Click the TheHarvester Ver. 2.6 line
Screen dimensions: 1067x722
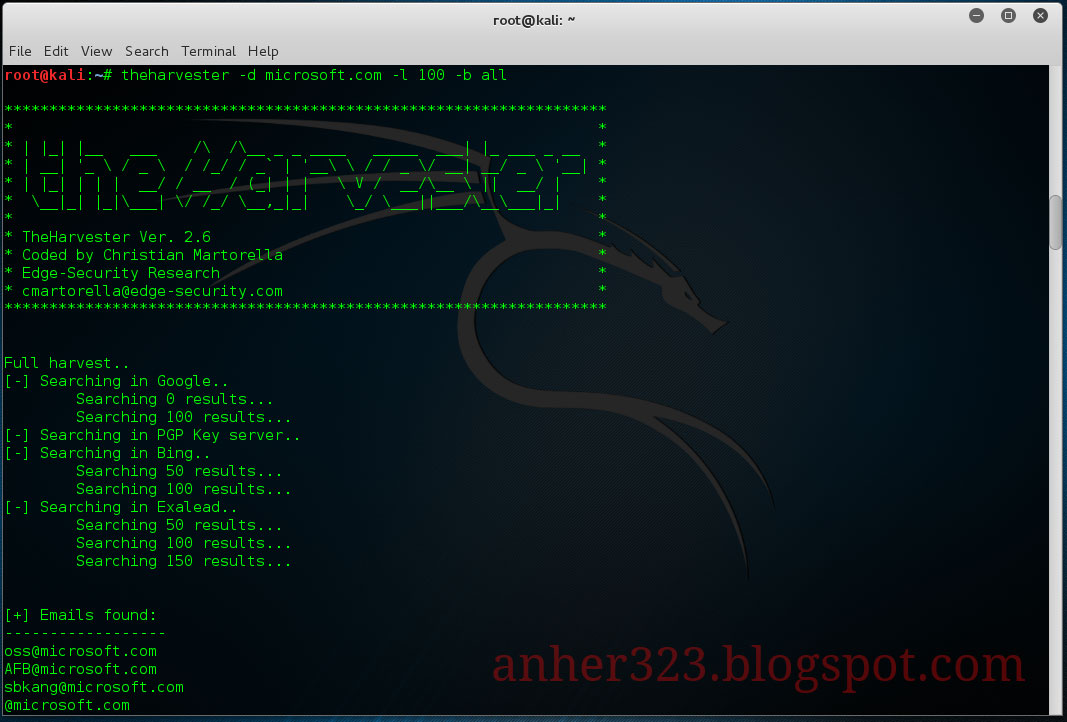(116, 237)
